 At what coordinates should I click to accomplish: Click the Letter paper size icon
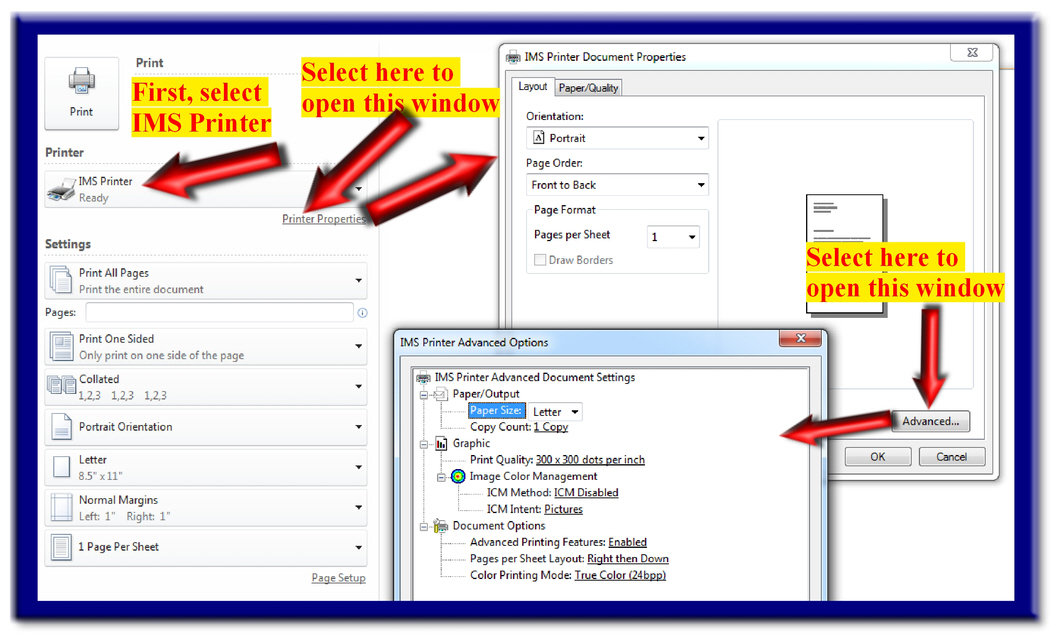[x=62, y=467]
